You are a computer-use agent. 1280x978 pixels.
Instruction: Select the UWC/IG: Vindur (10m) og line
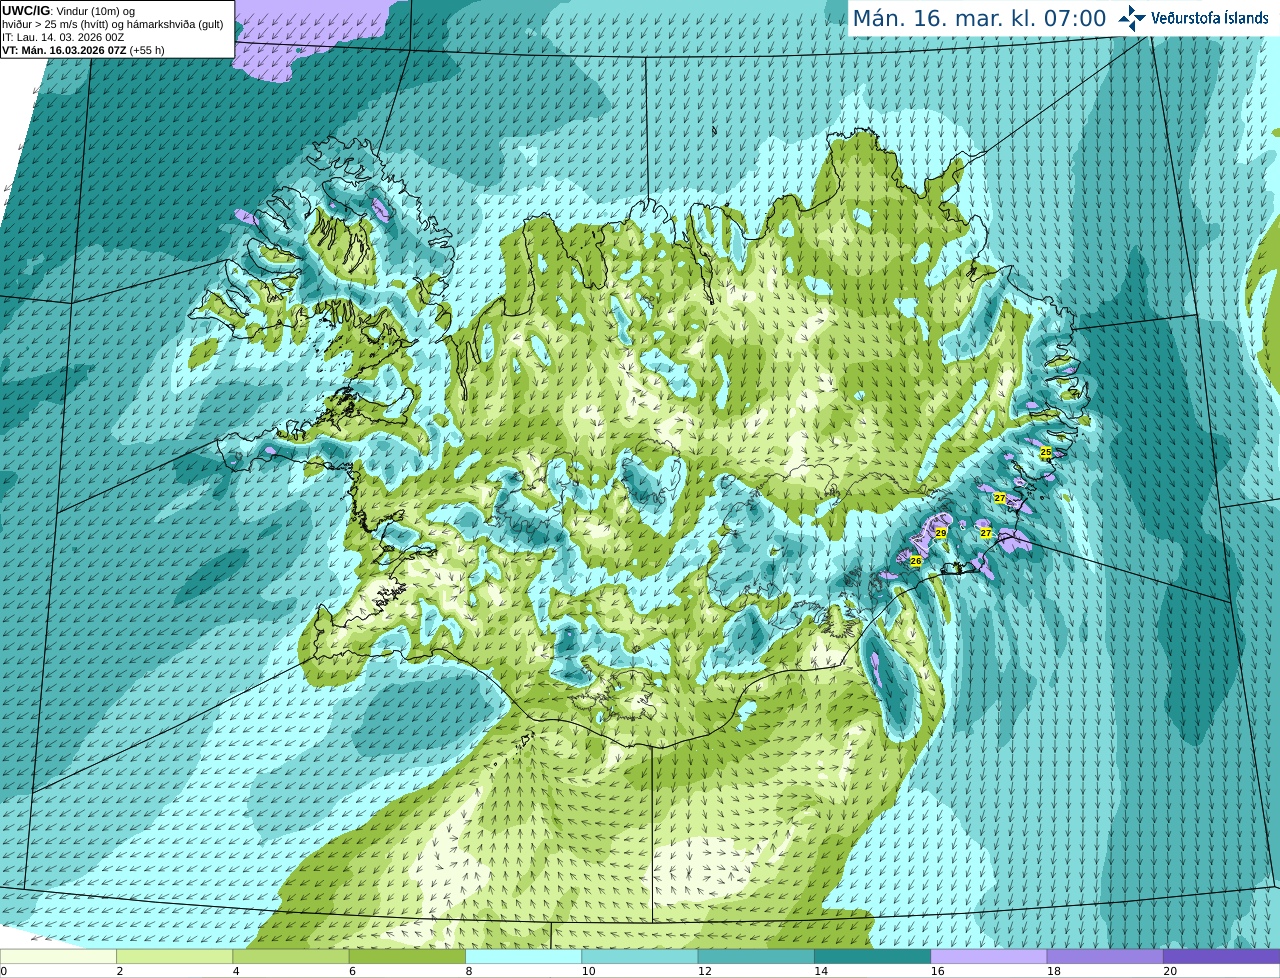68,11
